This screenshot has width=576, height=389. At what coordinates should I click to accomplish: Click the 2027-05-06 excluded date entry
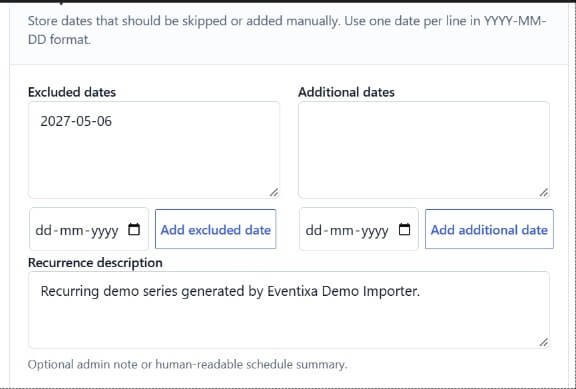(x=76, y=121)
